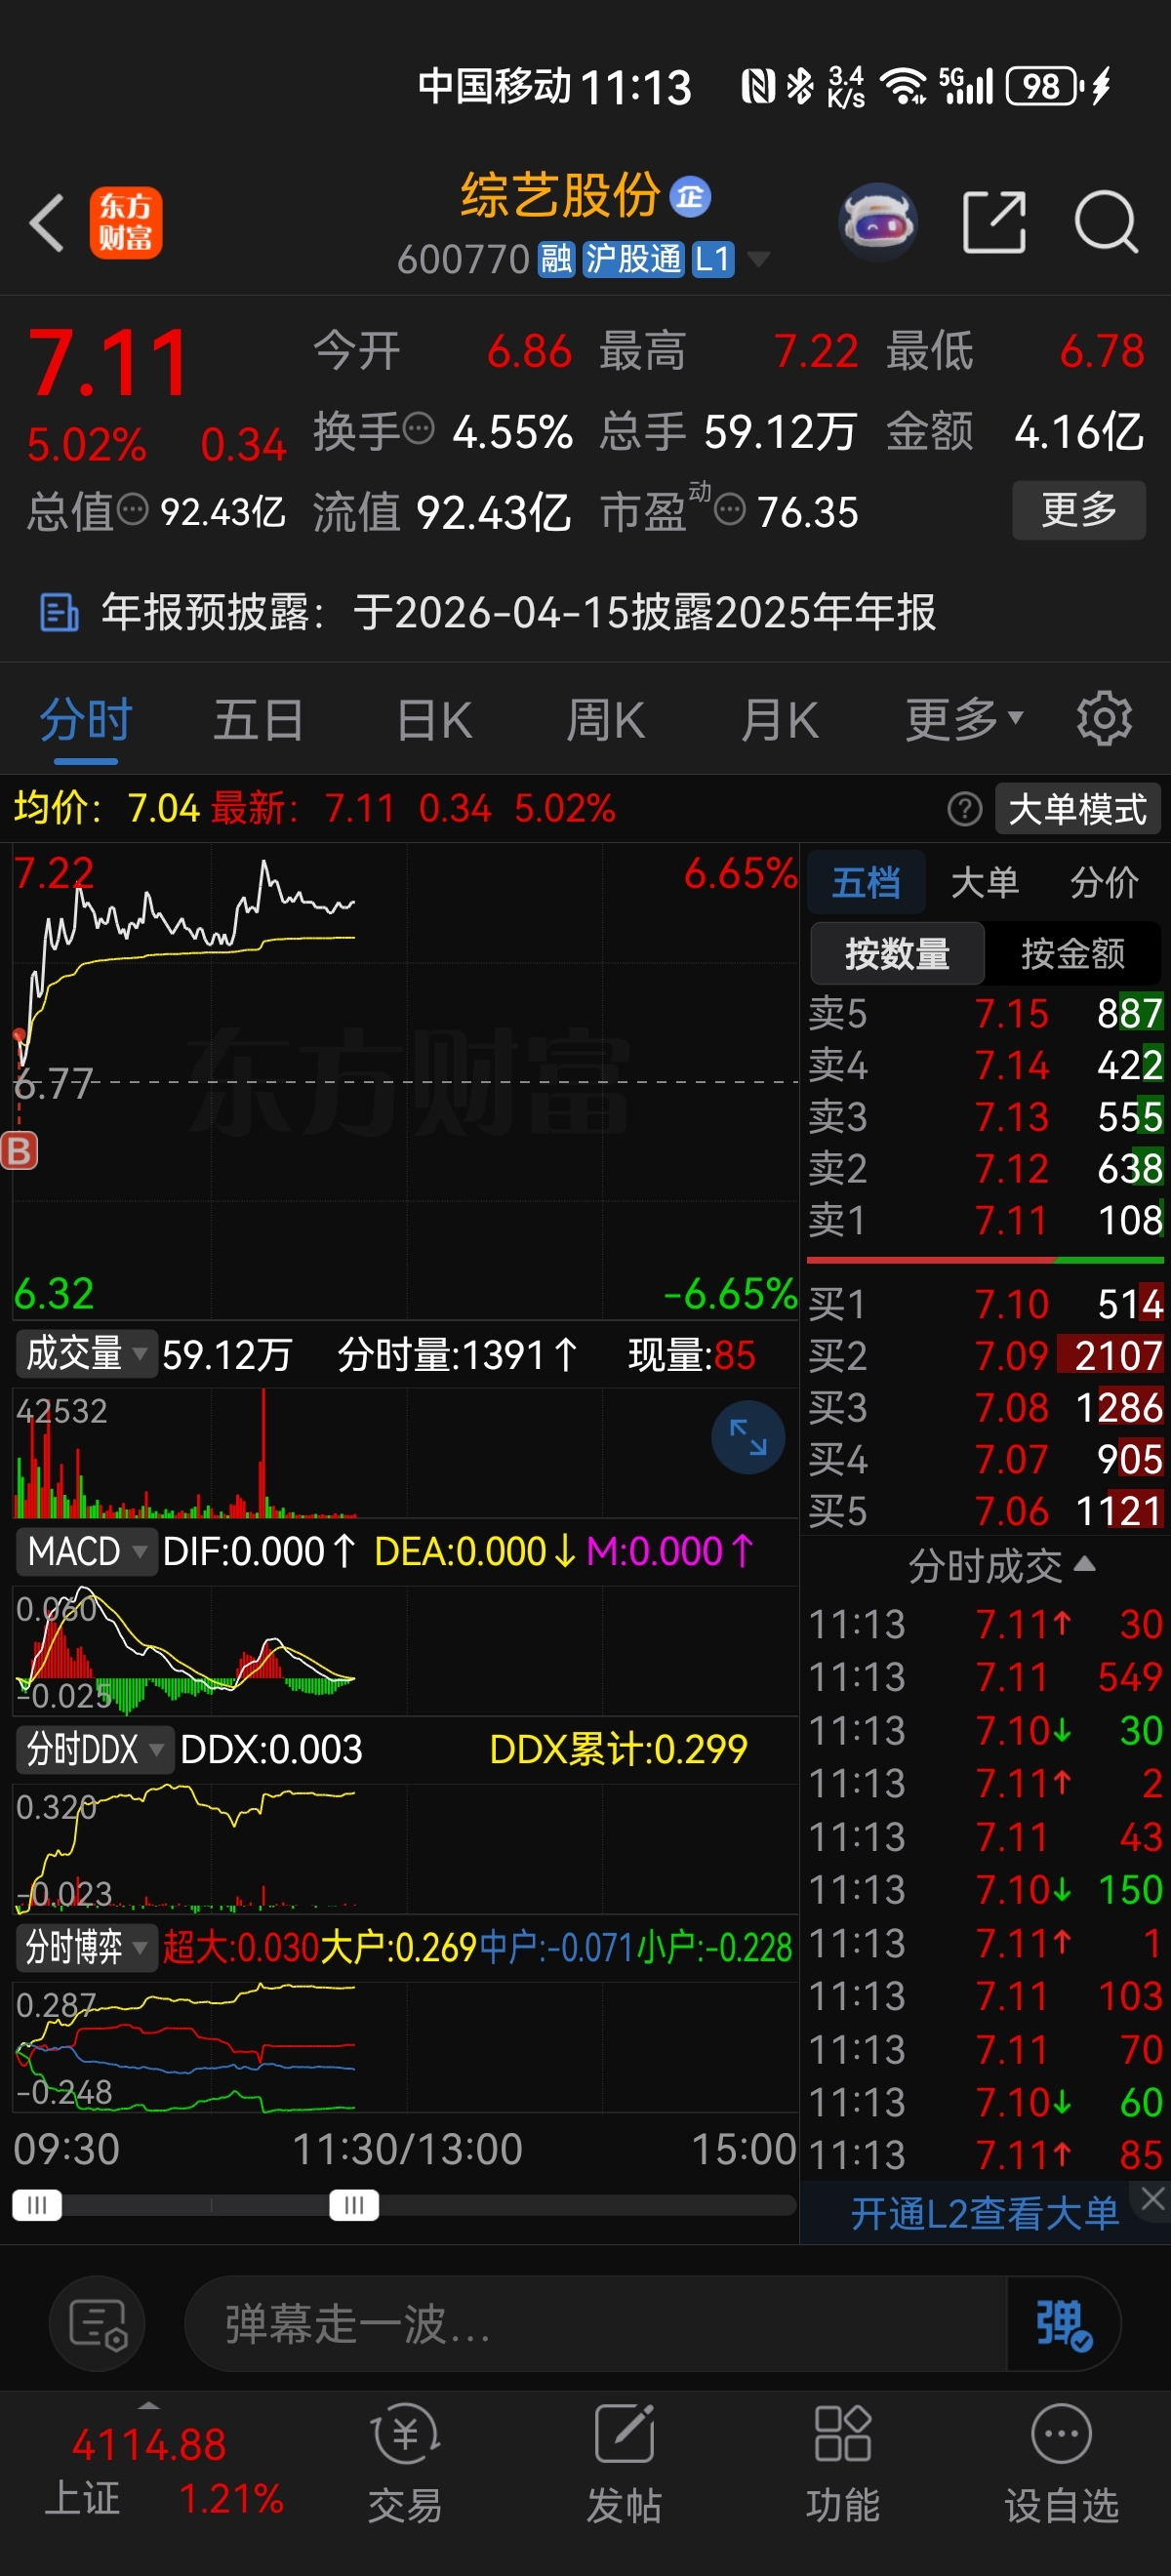Tap the info icon next to 市盈
The image size is (1171, 2576).
tap(730, 510)
